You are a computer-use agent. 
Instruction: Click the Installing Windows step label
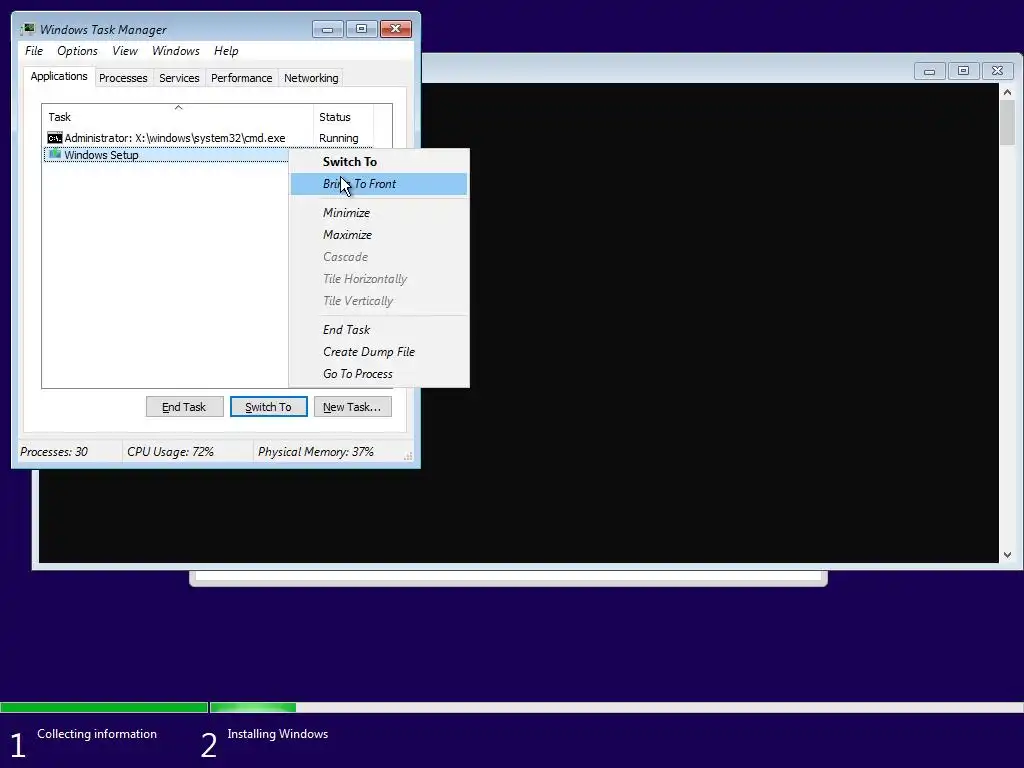(x=278, y=733)
